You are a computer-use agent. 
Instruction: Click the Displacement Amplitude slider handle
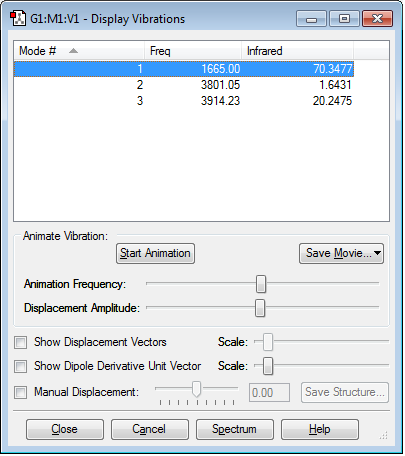(260, 308)
